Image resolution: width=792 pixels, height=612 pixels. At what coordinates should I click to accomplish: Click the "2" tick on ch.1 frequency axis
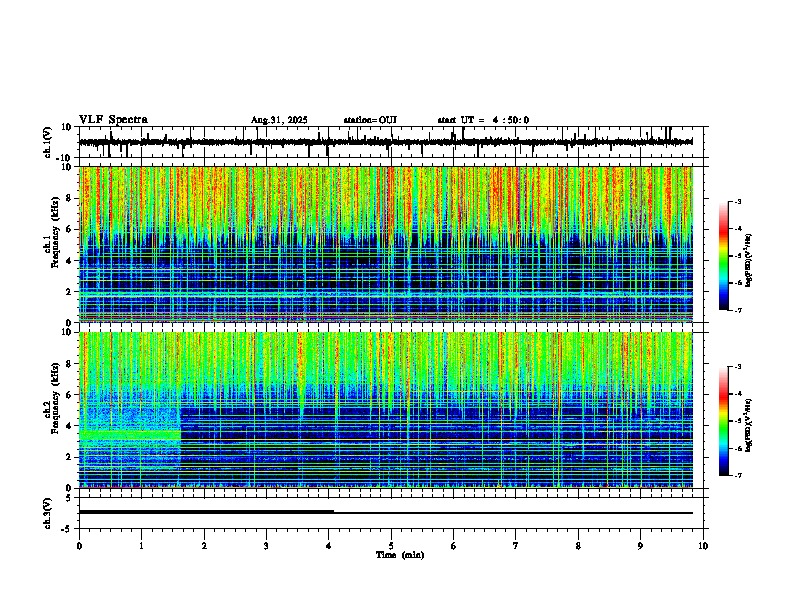[69, 292]
